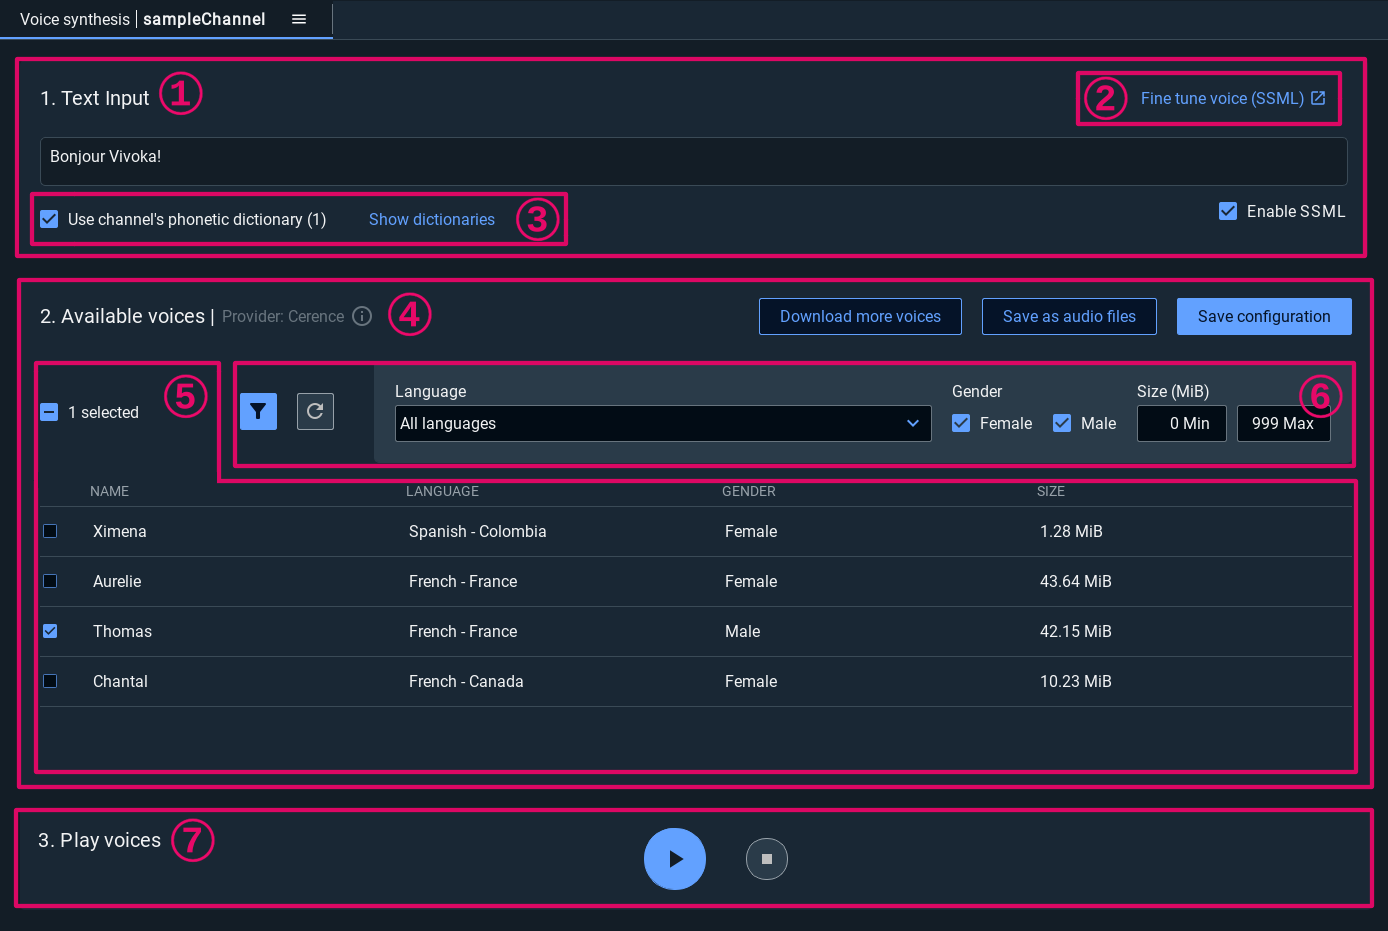Select the Ximena voice checkbox

pos(50,531)
